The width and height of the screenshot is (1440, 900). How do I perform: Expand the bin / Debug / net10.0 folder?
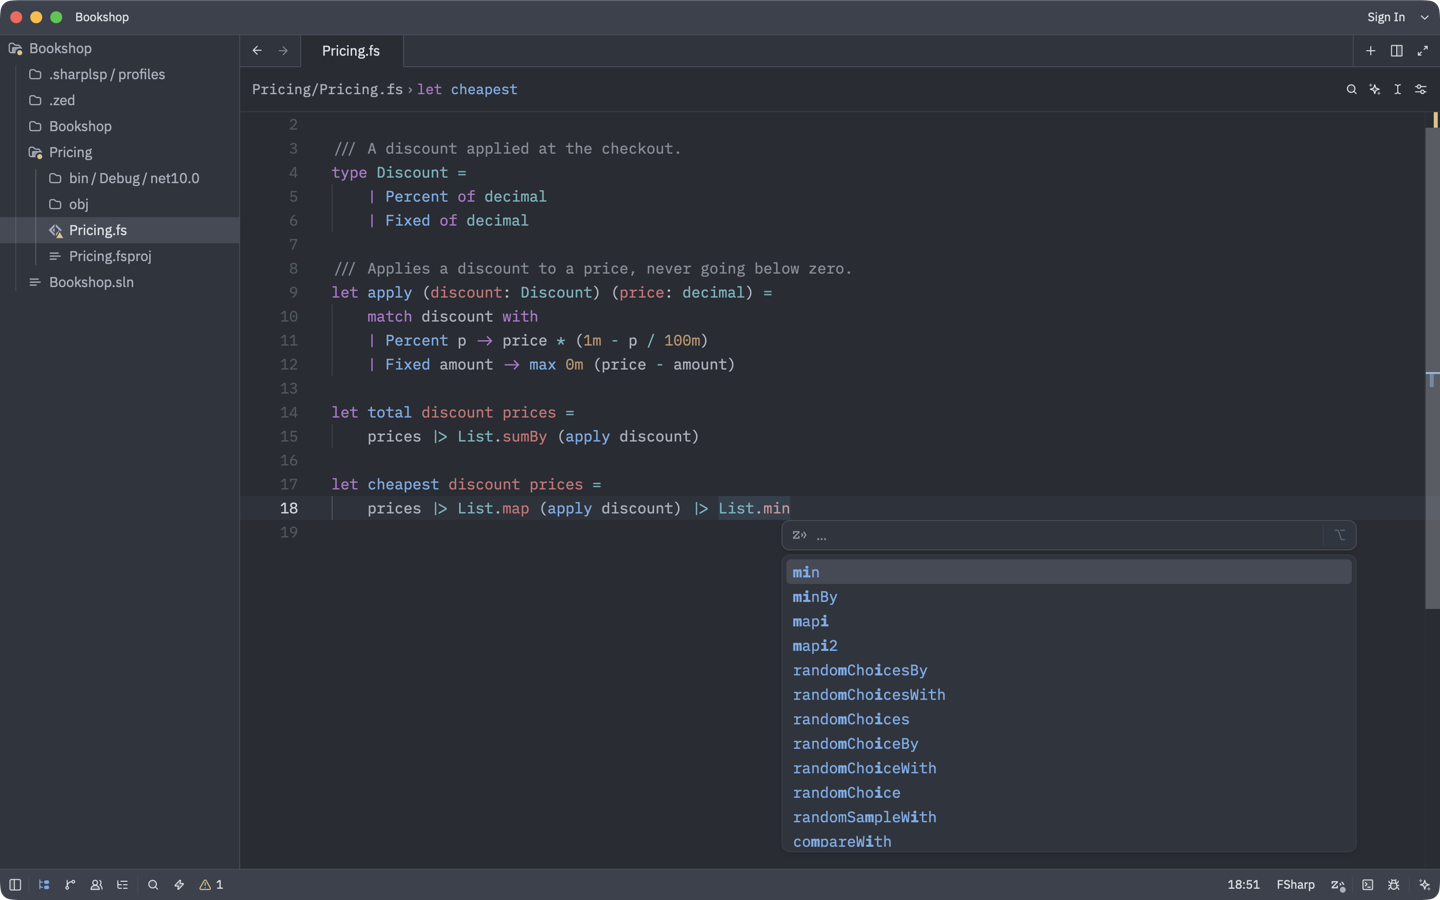[x=120, y=178]
